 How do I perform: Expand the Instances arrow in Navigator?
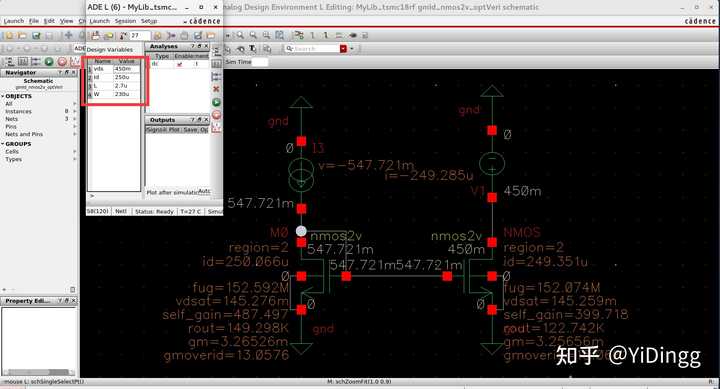click(74, 112)
